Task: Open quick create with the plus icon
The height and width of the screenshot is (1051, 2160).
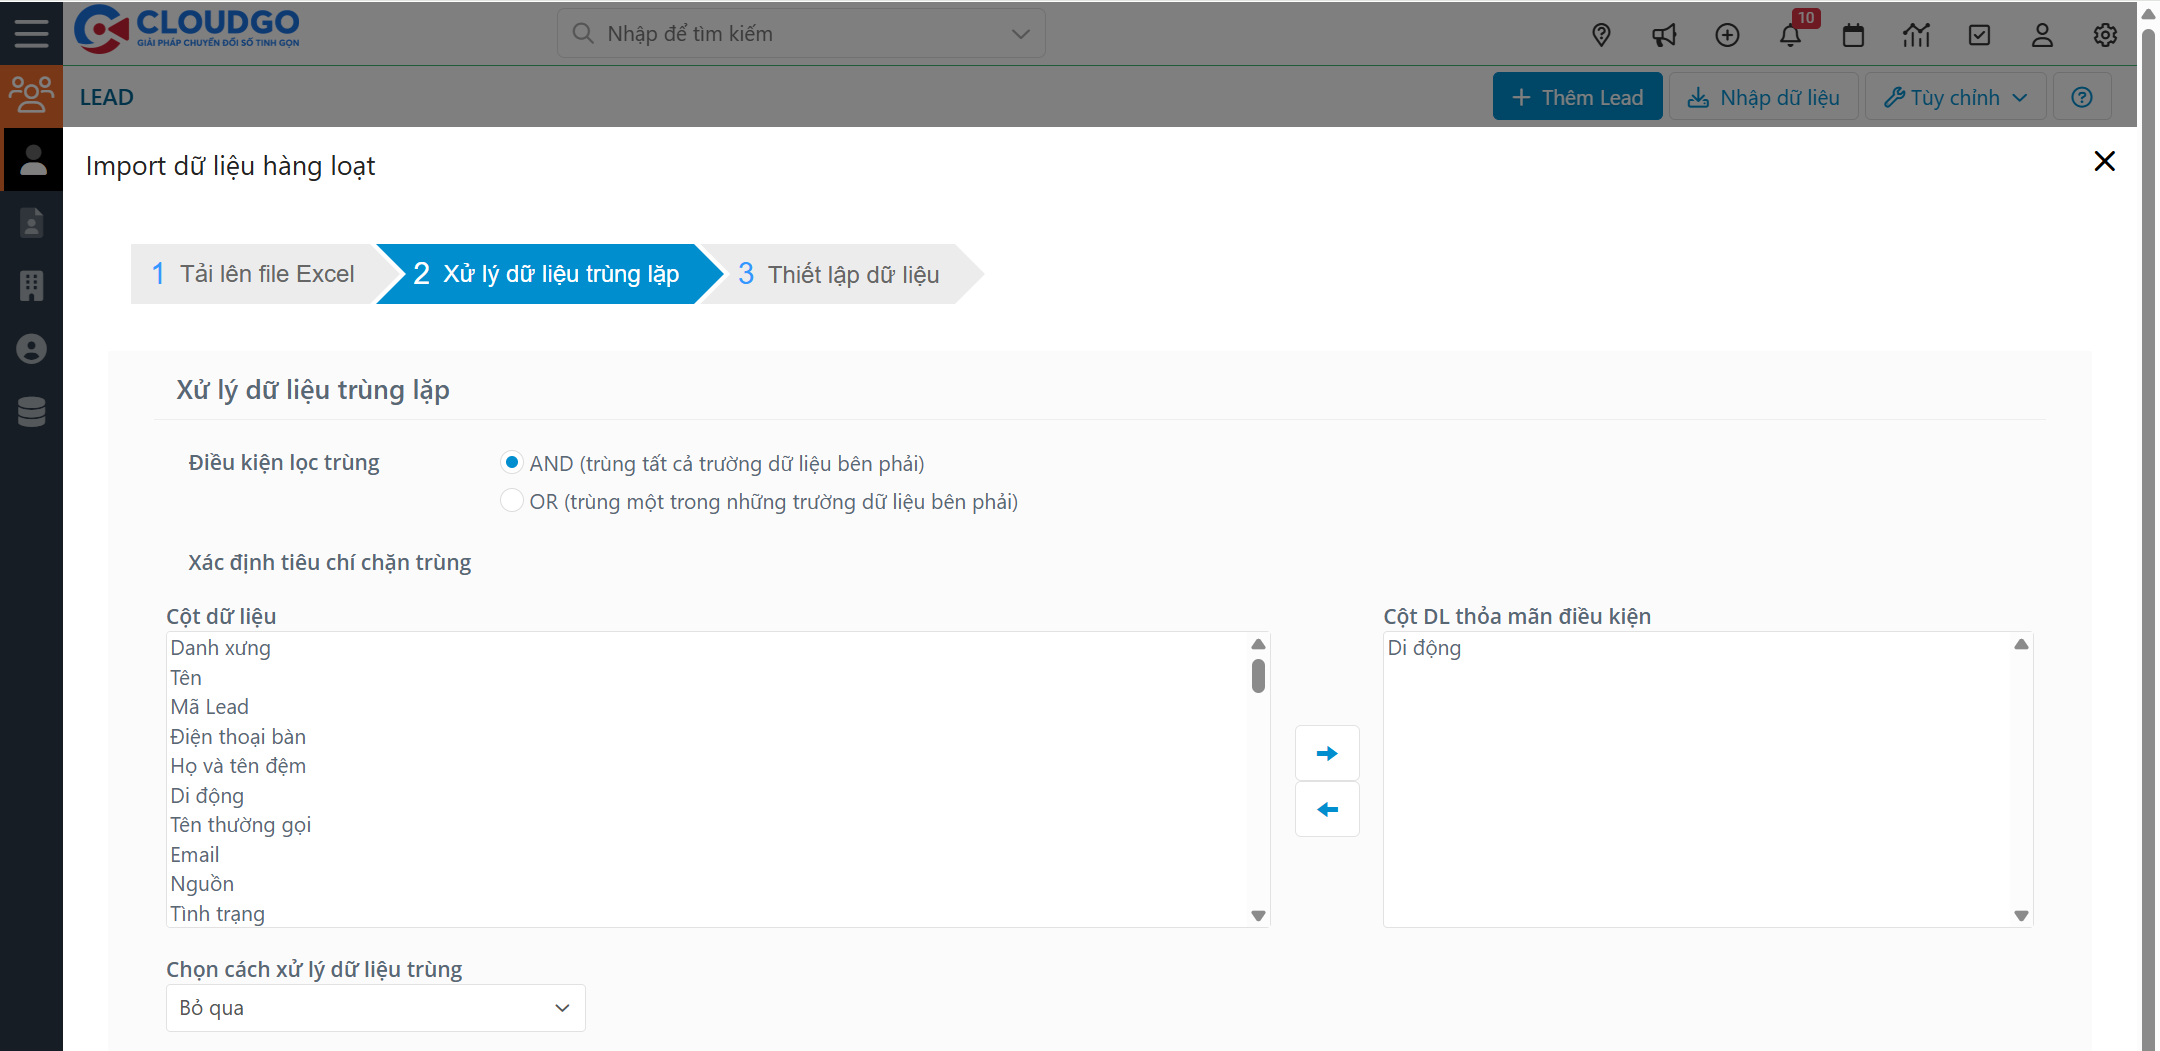Action: click(1727, 34)
